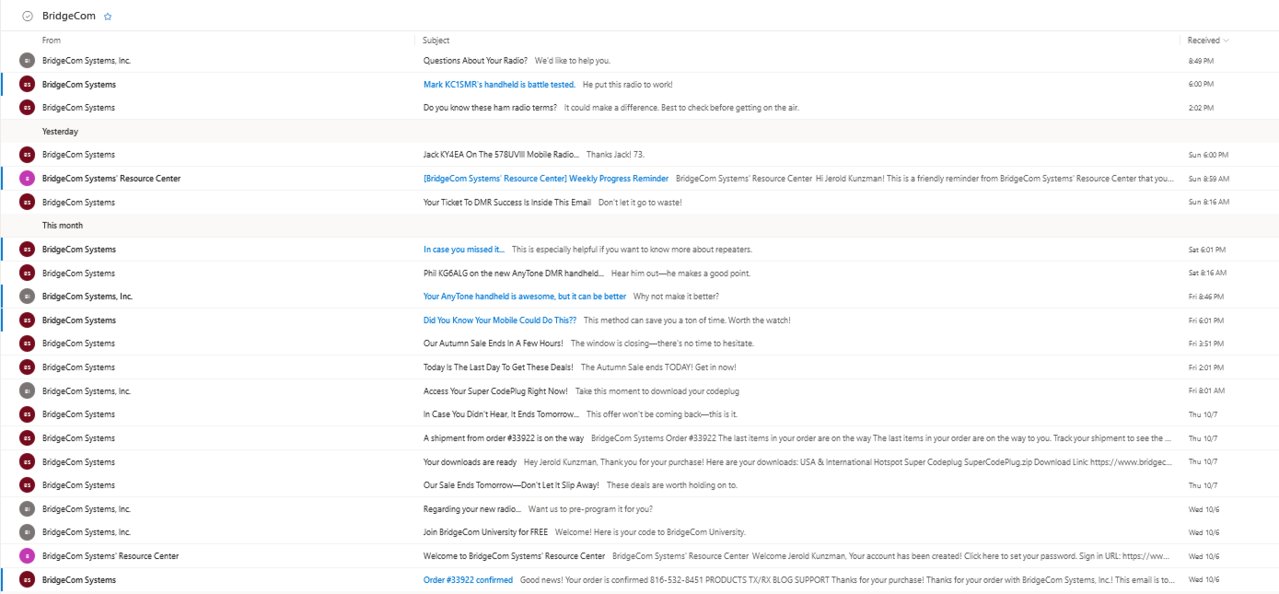Open 'Your AnyTone handheld is awesome, but it can be better'
The image size is (1279, 594).
pyautogui.click(x=524, y=297)
